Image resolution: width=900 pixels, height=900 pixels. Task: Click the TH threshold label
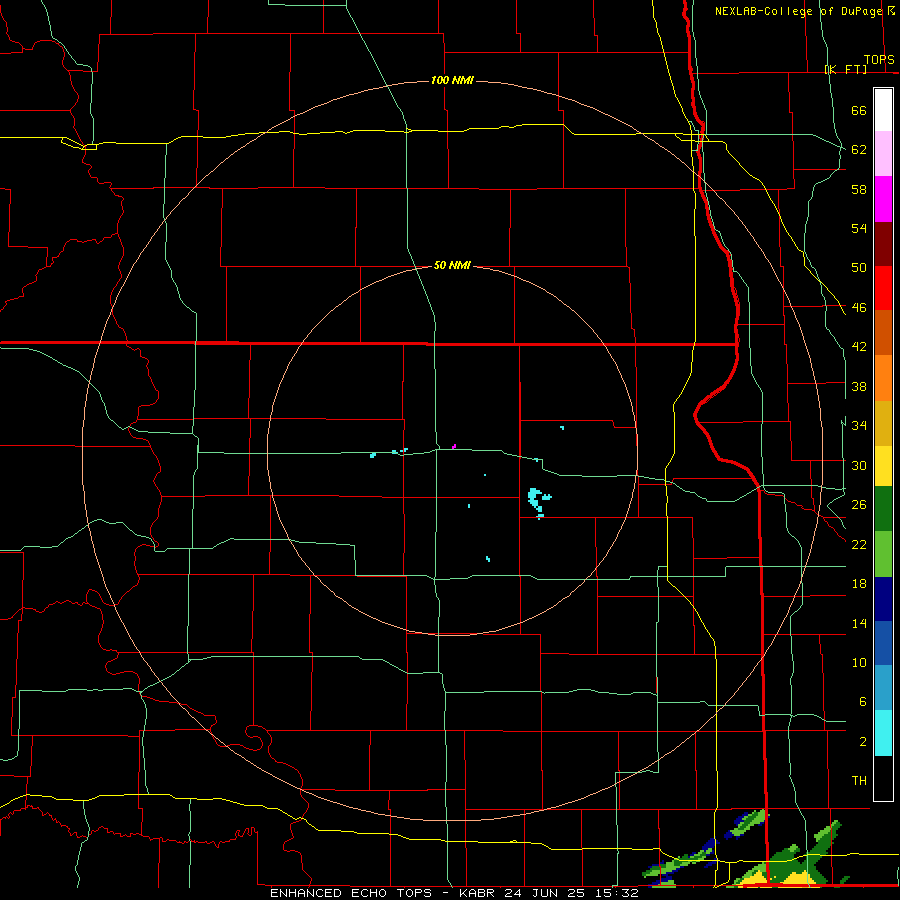pos(859,780)
